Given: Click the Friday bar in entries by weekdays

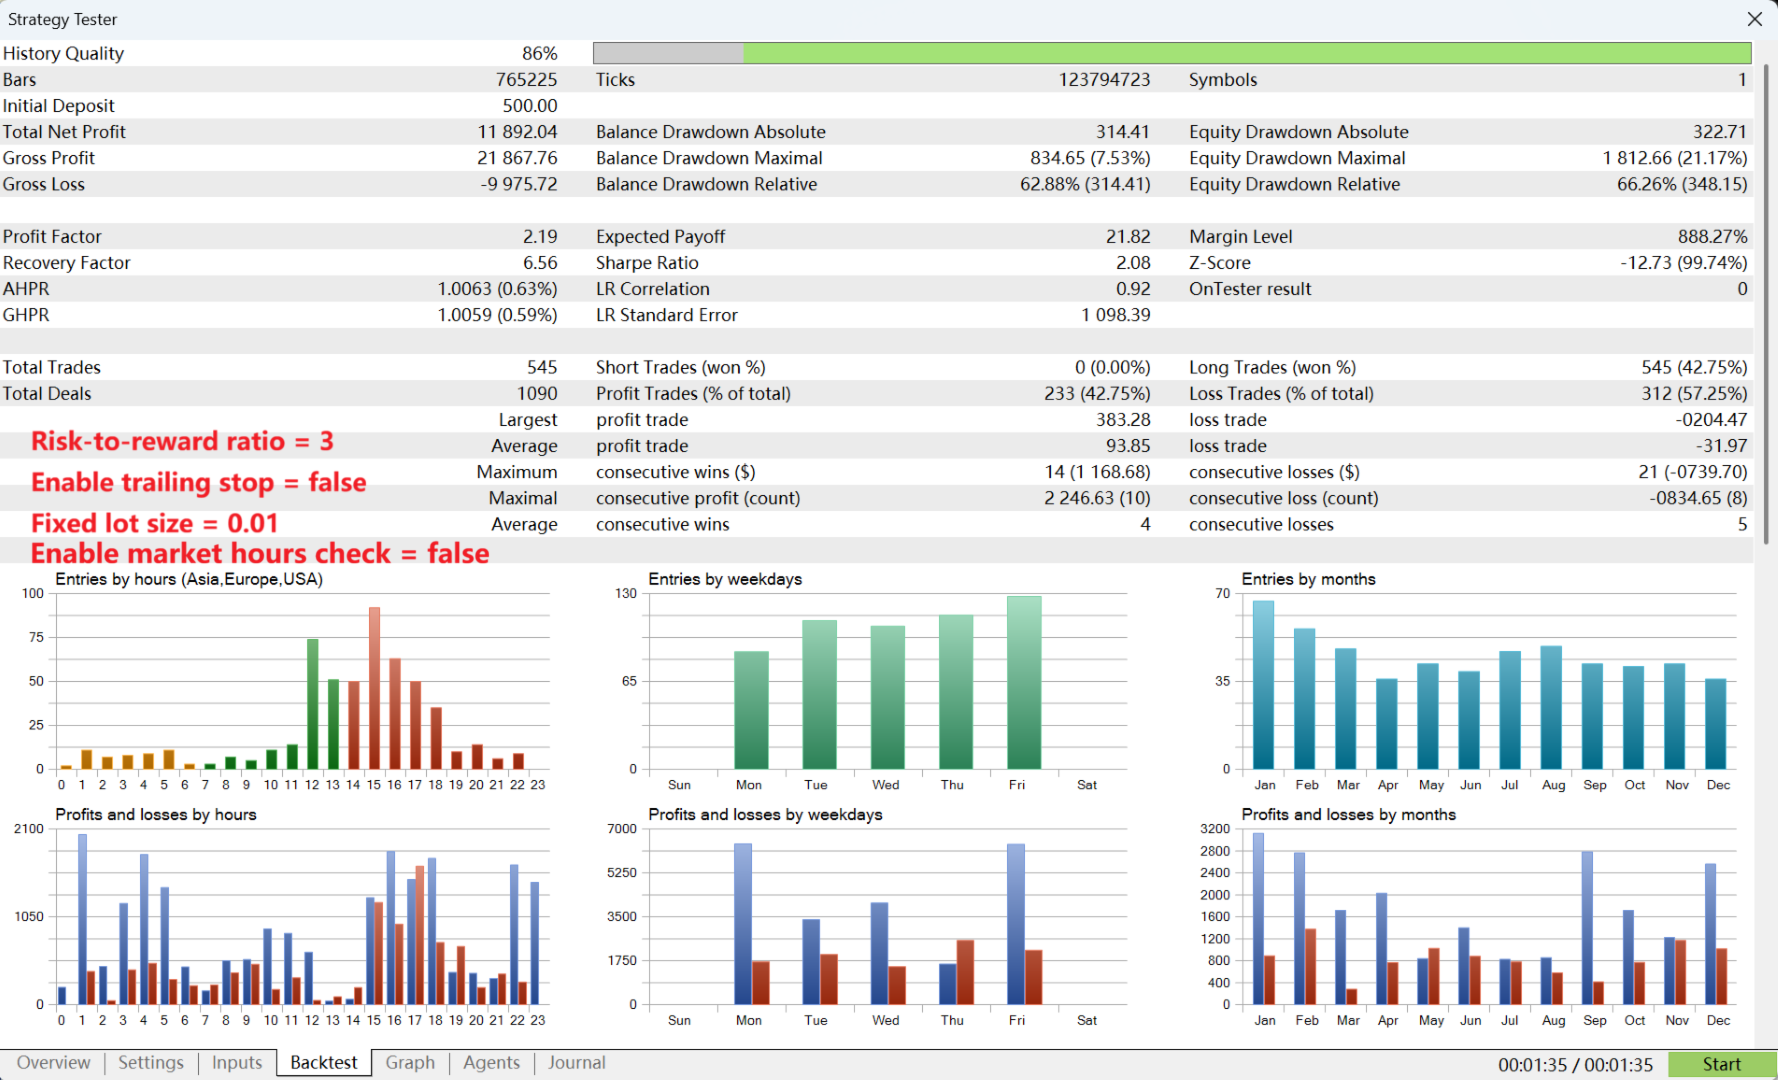Looking at the screenshot, I should [x=1024, y=682].
